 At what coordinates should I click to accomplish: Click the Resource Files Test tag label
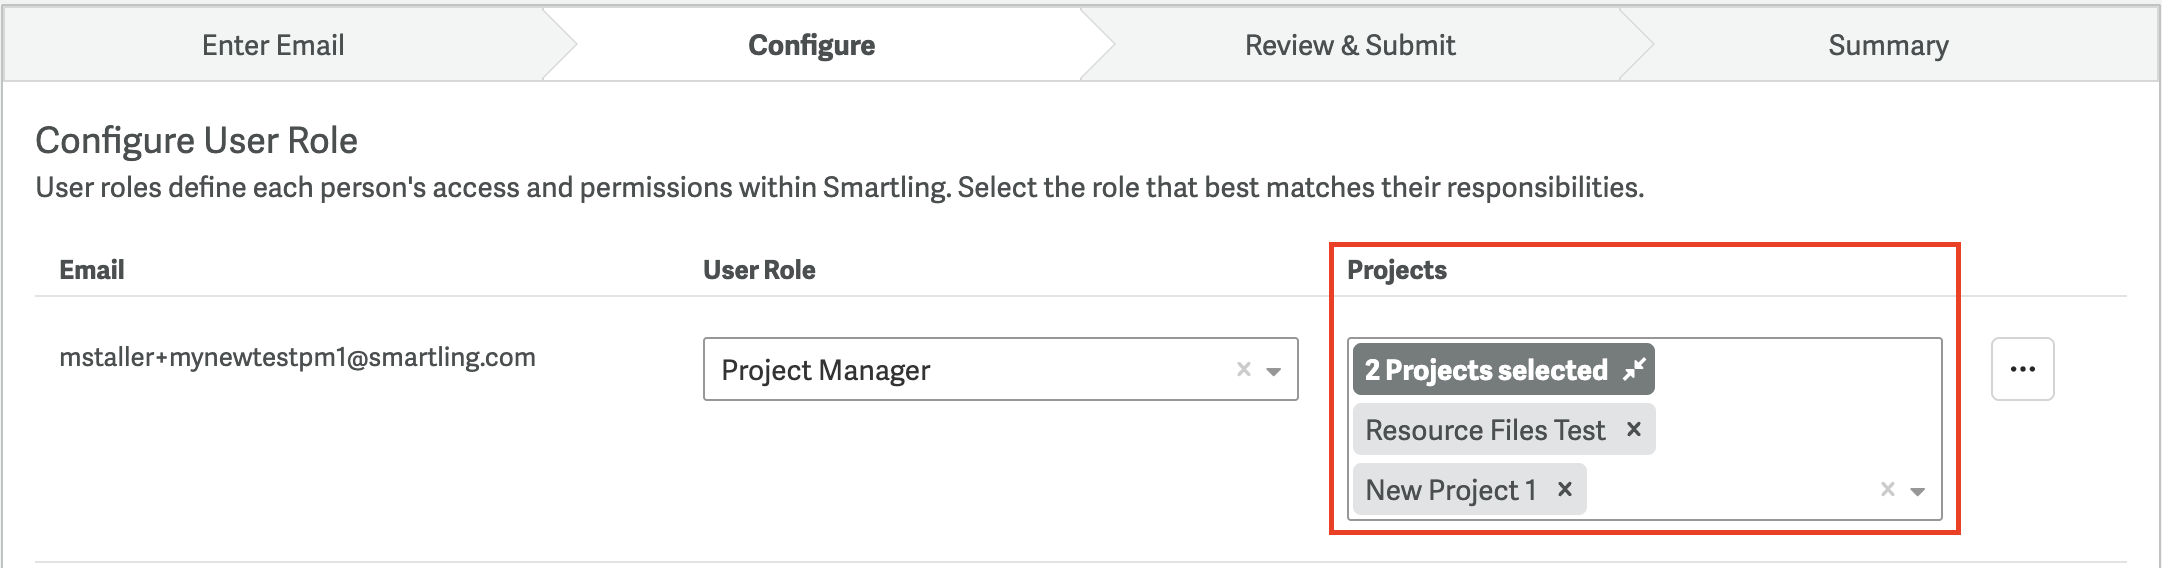click(x=1485, y=430)
